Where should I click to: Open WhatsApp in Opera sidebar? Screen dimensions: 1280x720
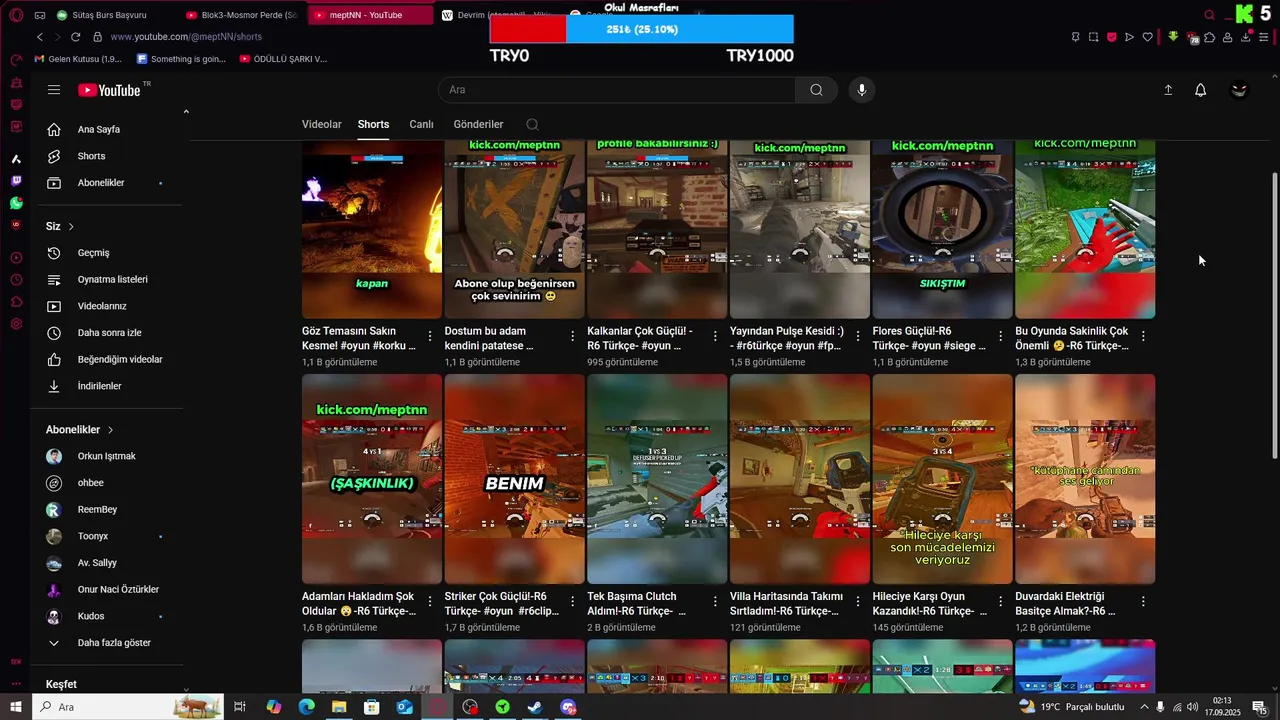[16, 203]
